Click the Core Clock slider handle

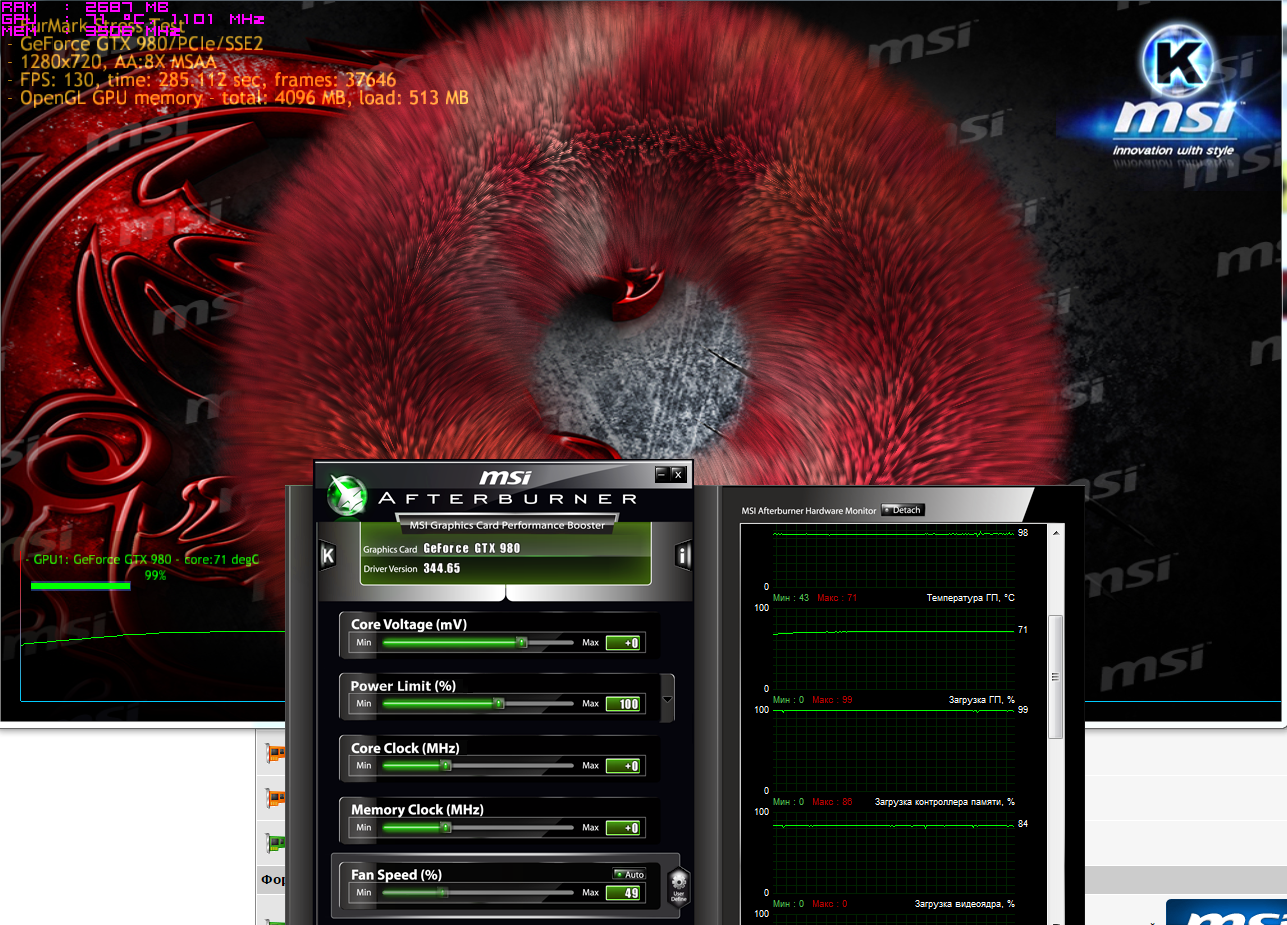(446, 766)
